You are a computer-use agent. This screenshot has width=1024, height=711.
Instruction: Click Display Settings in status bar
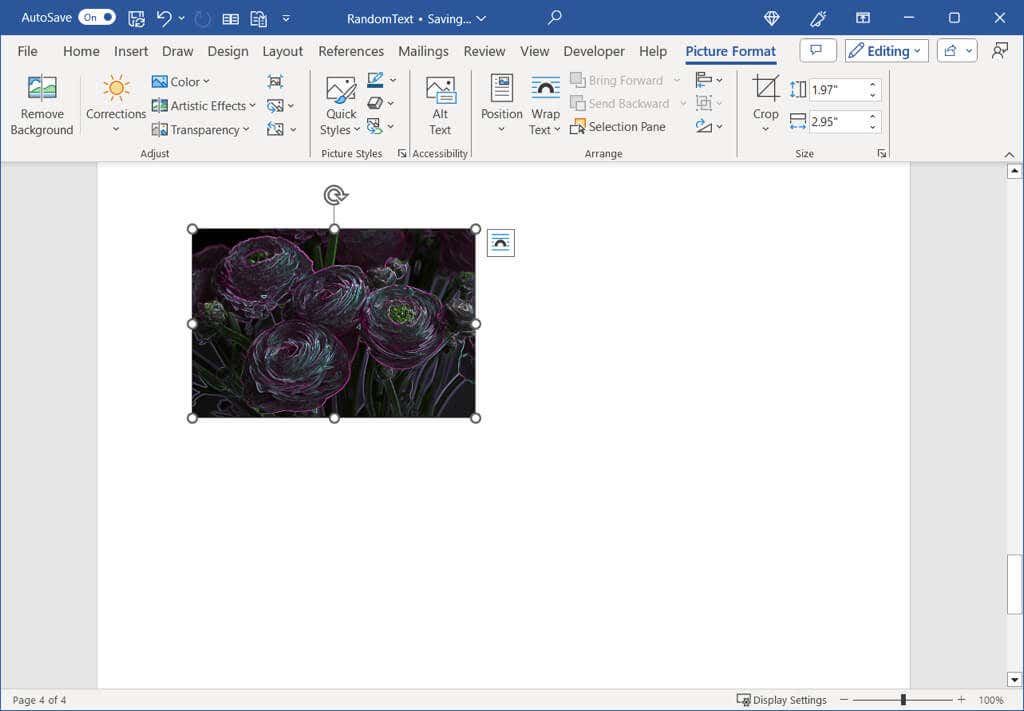(782, 700)
